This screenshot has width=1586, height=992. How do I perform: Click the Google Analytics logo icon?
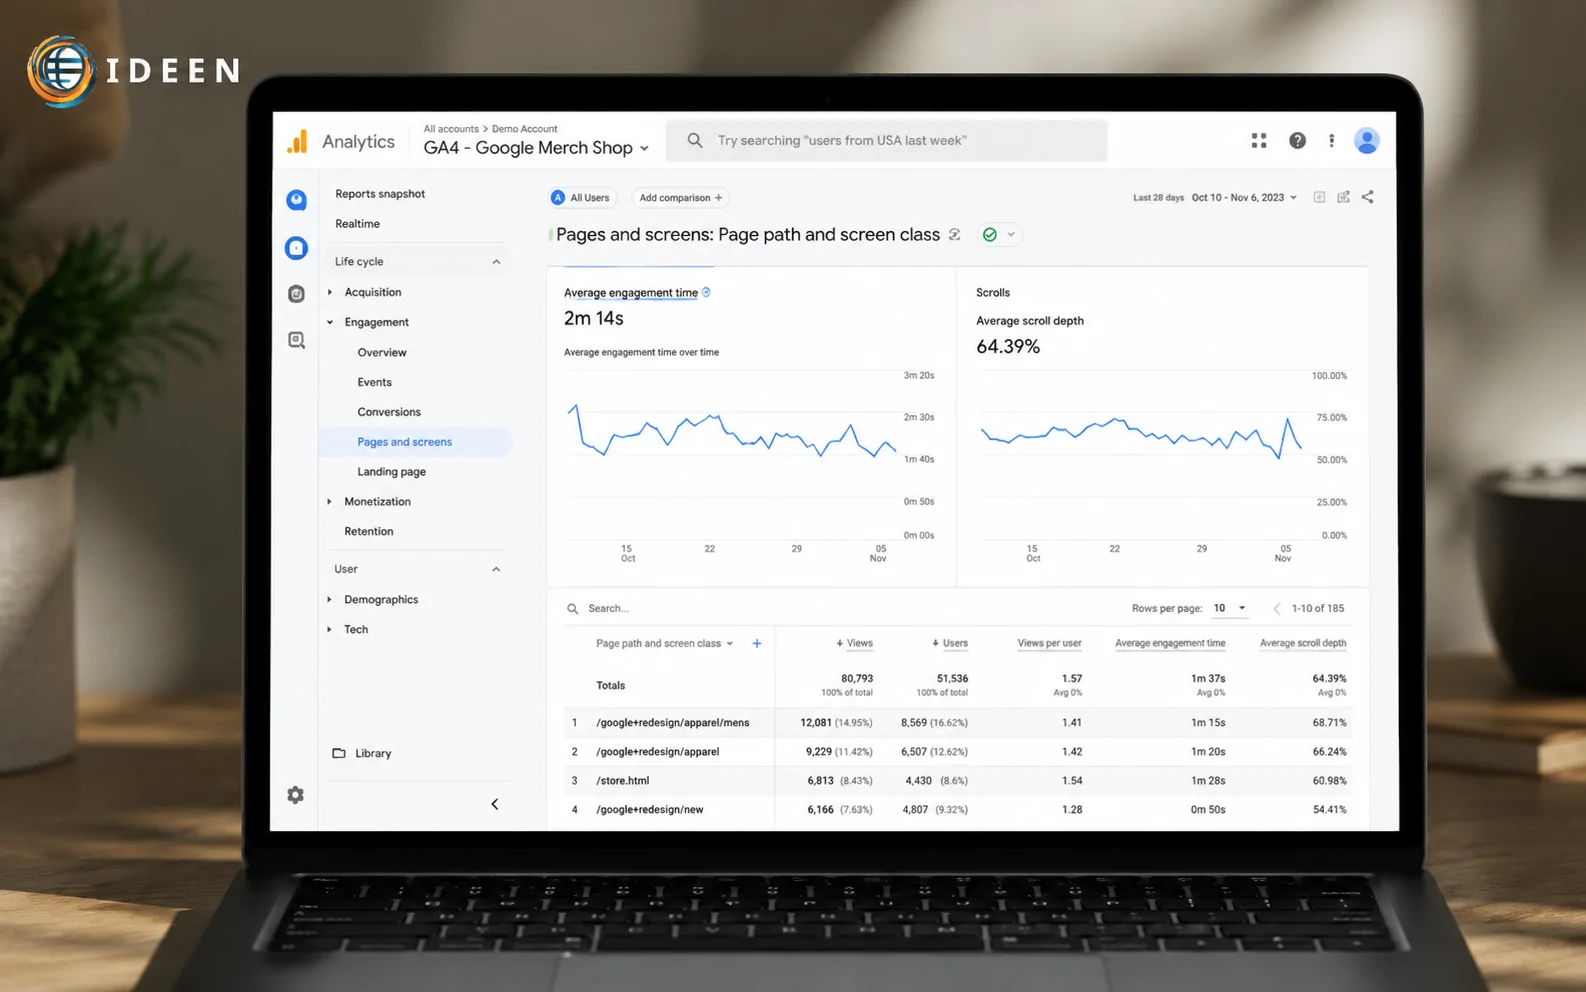(297, 141)
